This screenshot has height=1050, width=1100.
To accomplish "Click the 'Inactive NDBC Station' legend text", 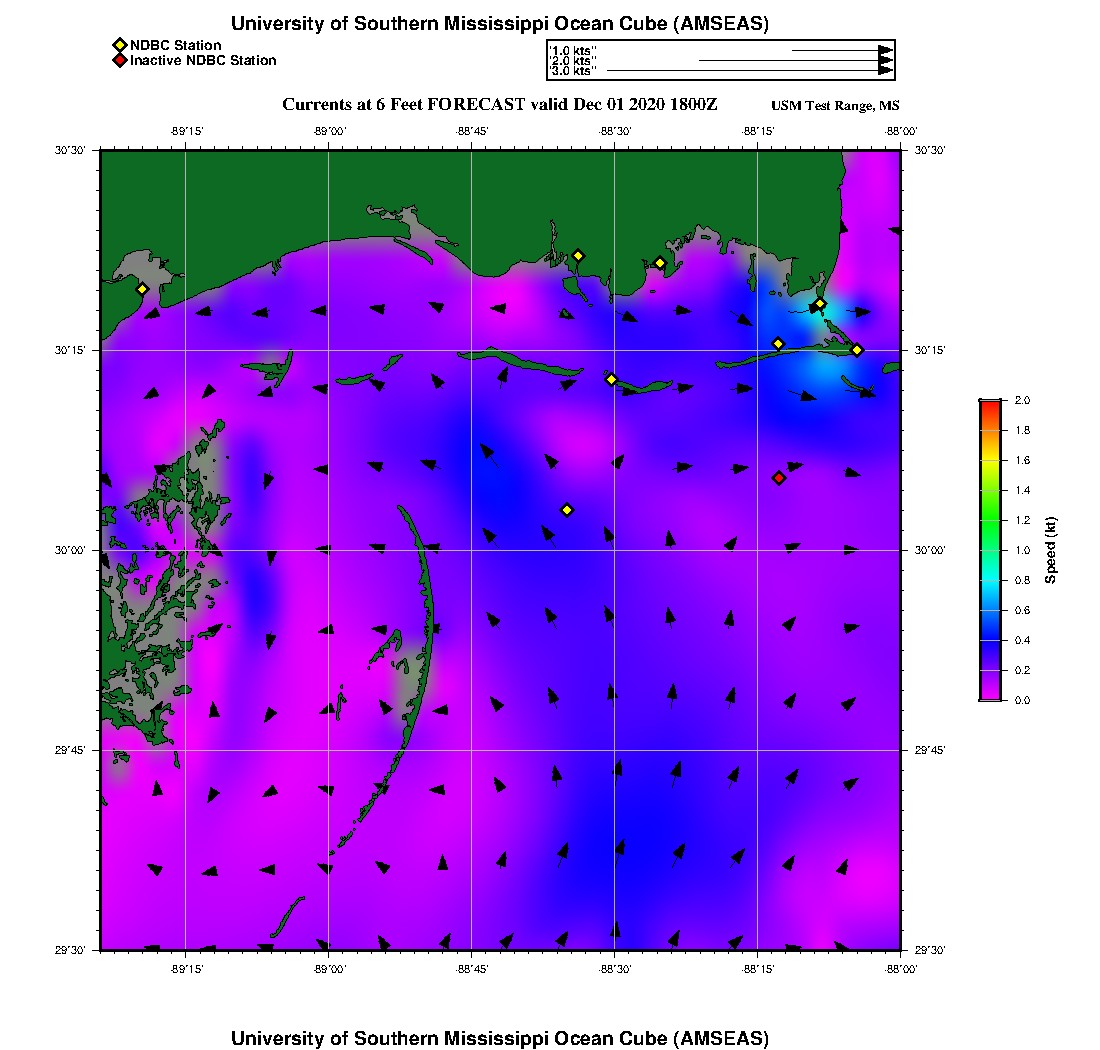I will [203, 61].
